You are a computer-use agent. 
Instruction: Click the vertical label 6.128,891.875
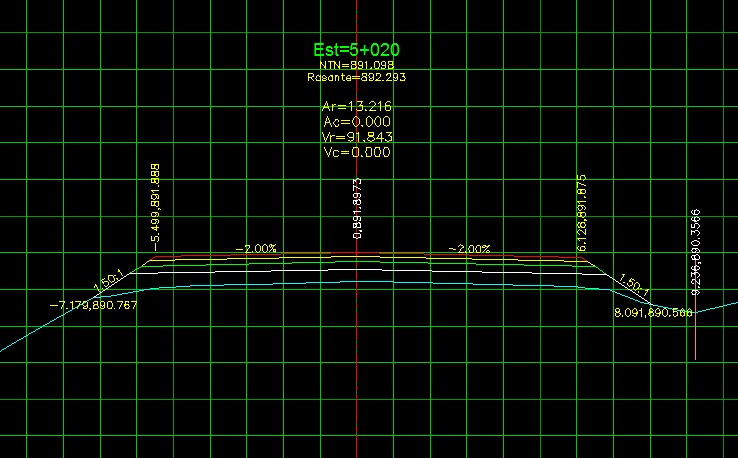[x=582, y=213]
